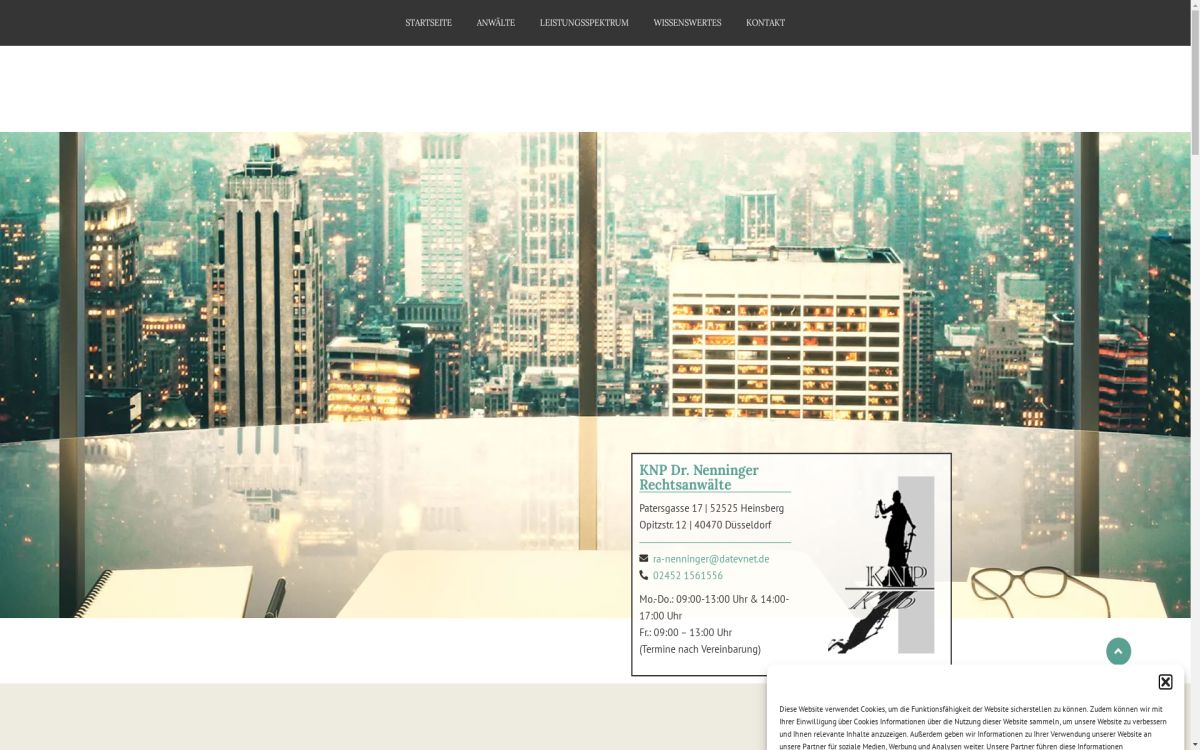The width and height of the screenshot is (1200, 750).
Task: Click the telephone handset icon
Action: click(644, 576)
